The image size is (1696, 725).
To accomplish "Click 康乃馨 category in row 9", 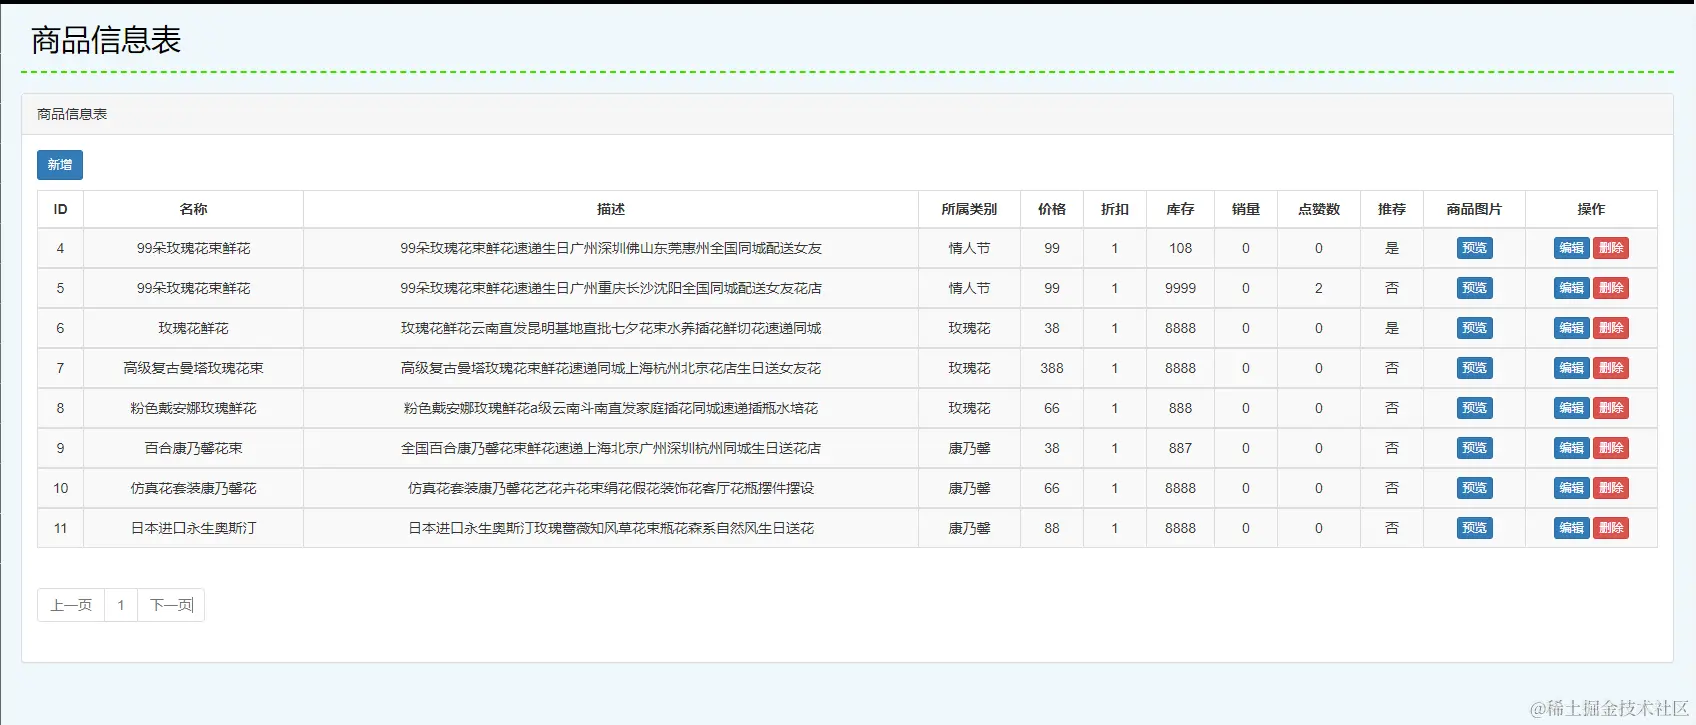I will [969, 448].
